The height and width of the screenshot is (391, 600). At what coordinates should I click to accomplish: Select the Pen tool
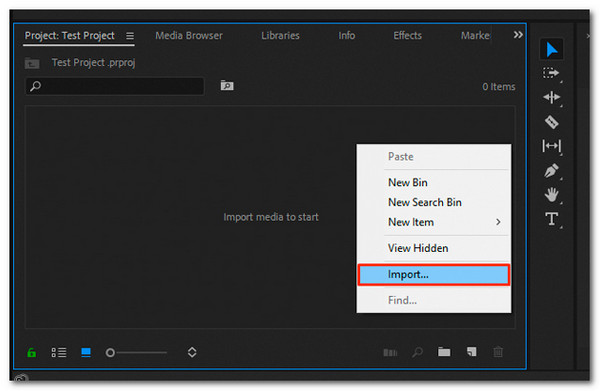pos(551,171)
